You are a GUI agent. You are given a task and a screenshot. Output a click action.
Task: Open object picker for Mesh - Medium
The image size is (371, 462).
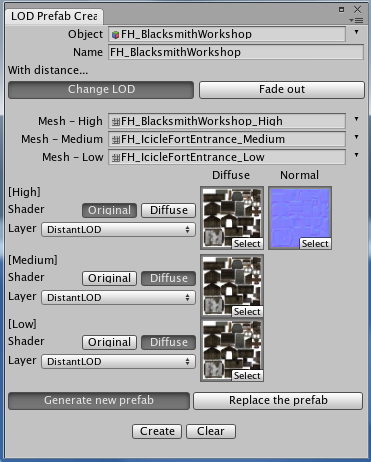(356, 137)
